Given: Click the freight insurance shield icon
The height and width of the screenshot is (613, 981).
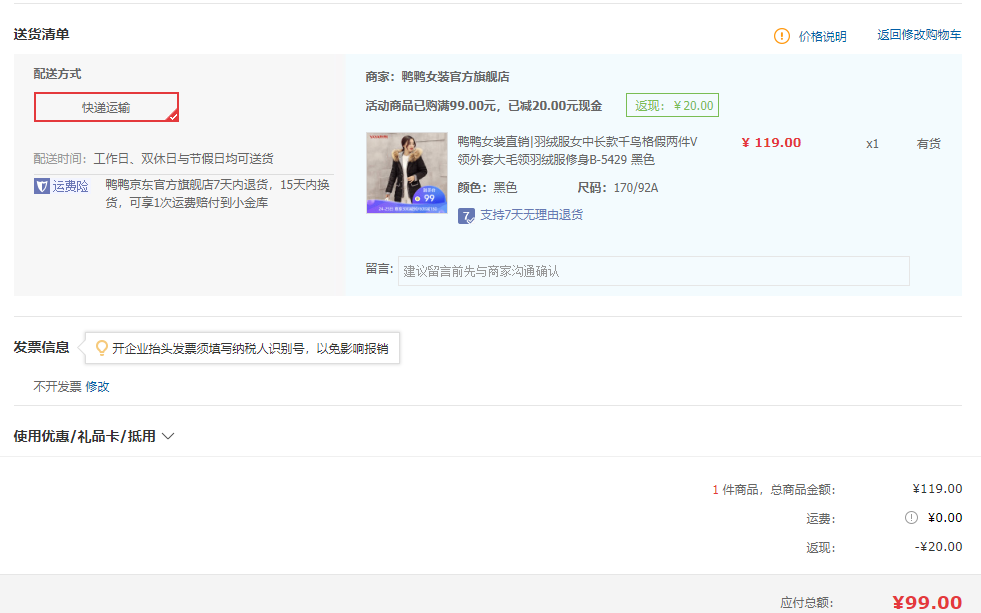Looking at the screenshot, I should click(42, 186).
